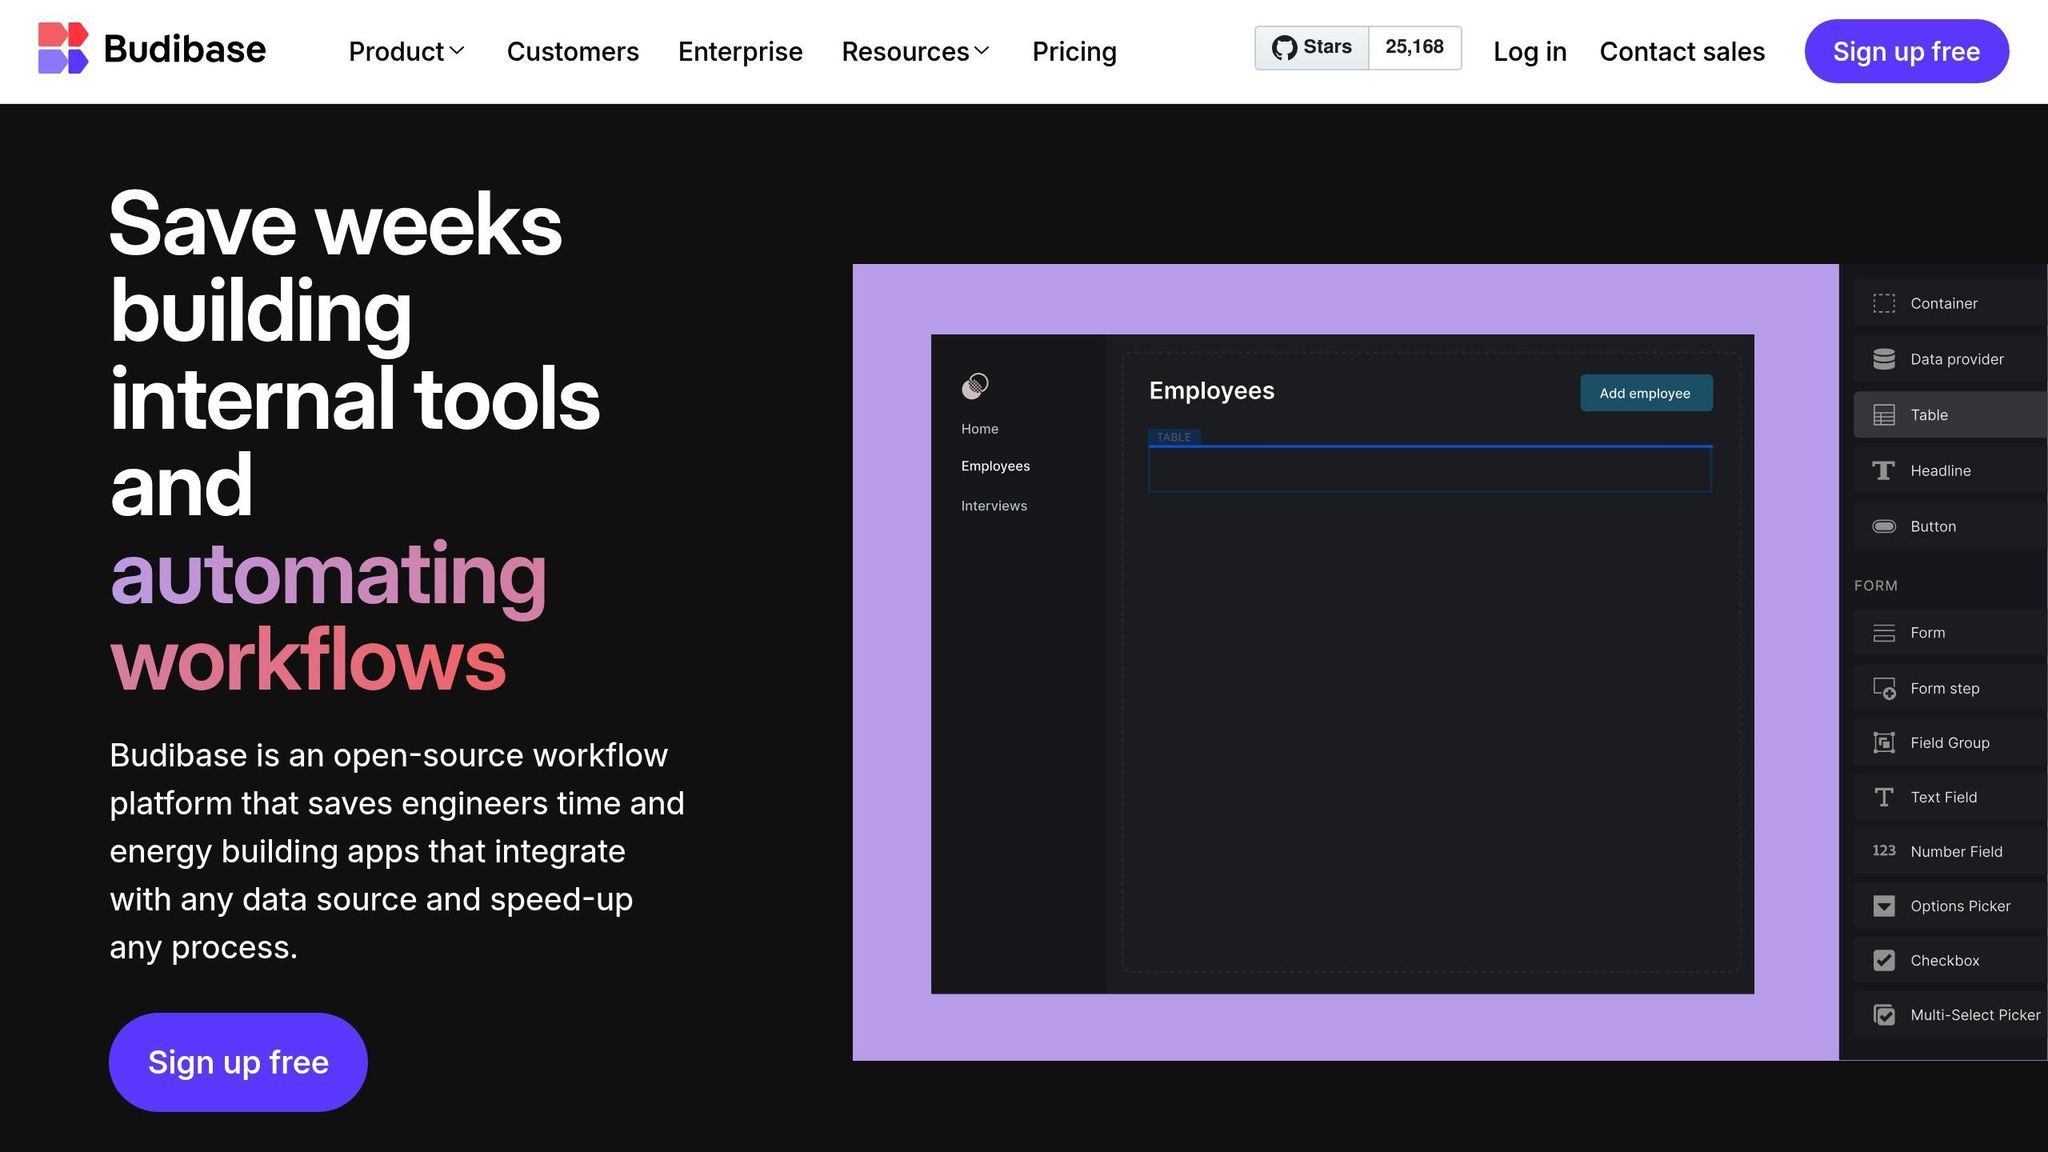Select the Checkbox component icon
Viewport: 2048px width, 1152px height.
(x=1884, y=960)
